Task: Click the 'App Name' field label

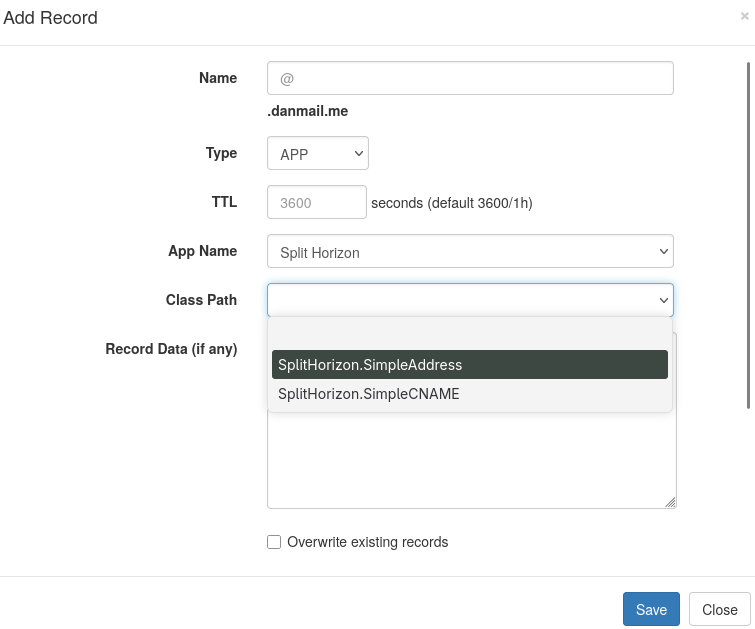Action: point(202,252)
